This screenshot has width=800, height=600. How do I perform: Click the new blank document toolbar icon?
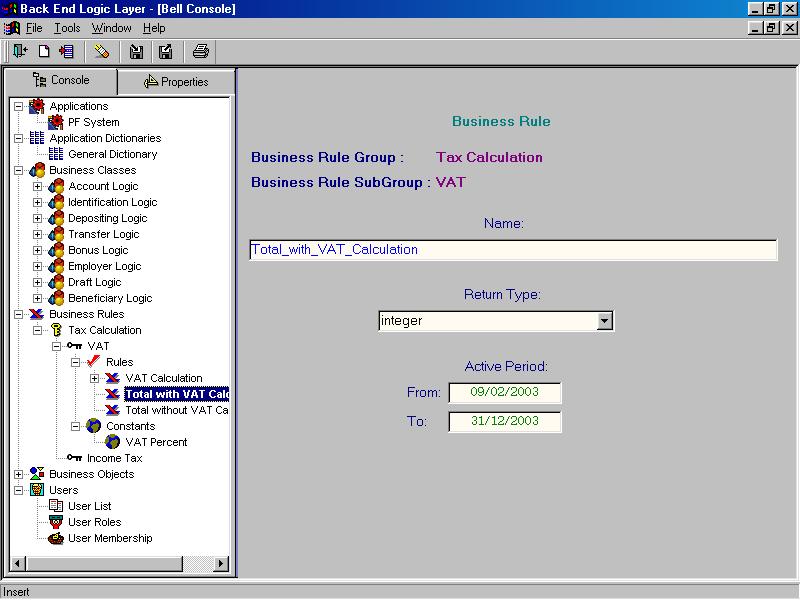pyautogui.click(x=44, y=51)
